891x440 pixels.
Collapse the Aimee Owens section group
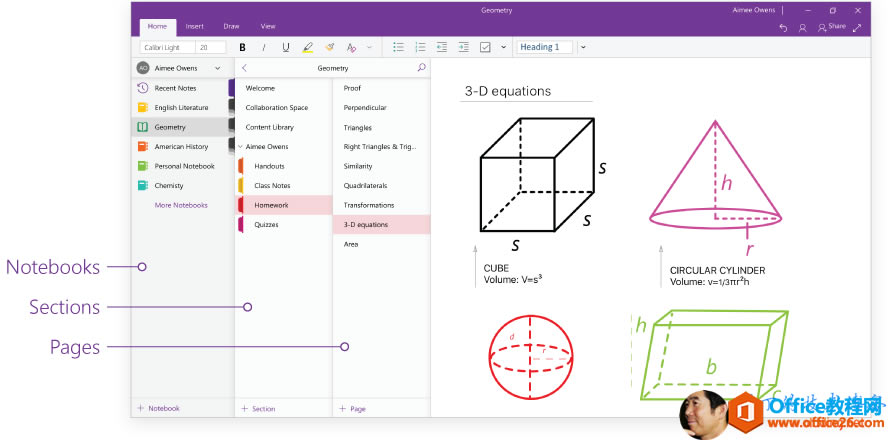pos(240,146)
